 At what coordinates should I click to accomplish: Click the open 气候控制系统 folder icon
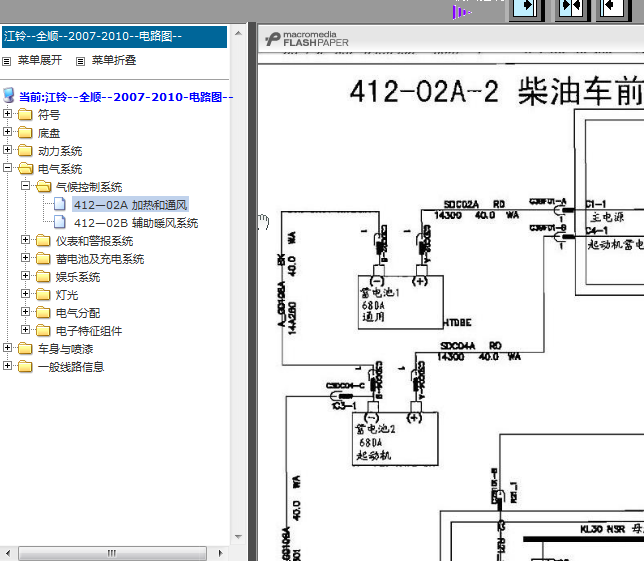44,186
